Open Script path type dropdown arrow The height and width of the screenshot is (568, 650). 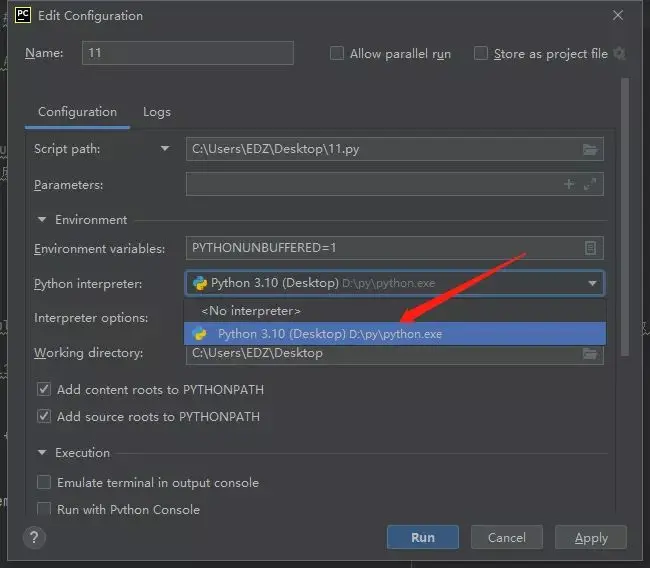click(x=165, y=148)
